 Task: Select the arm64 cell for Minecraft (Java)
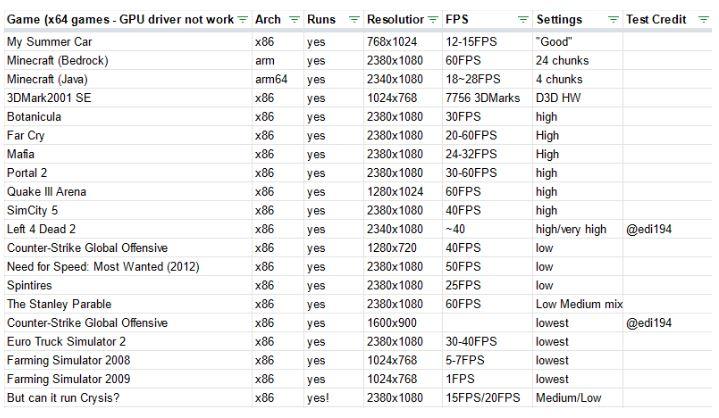pyautogui.click(x=271, y=79)
